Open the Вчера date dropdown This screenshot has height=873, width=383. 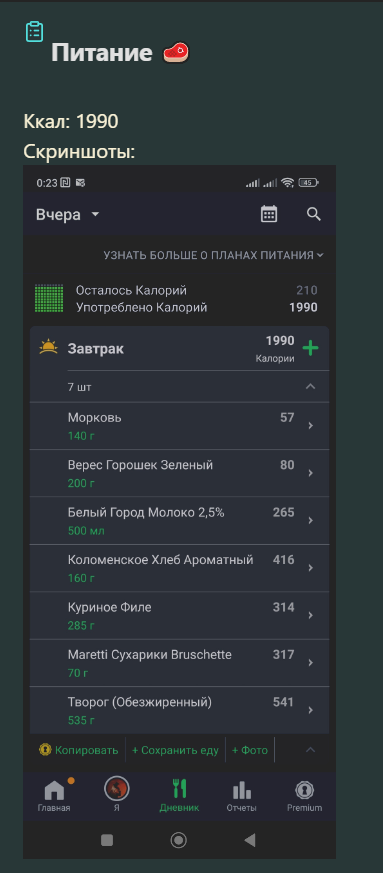click(67, 215)
